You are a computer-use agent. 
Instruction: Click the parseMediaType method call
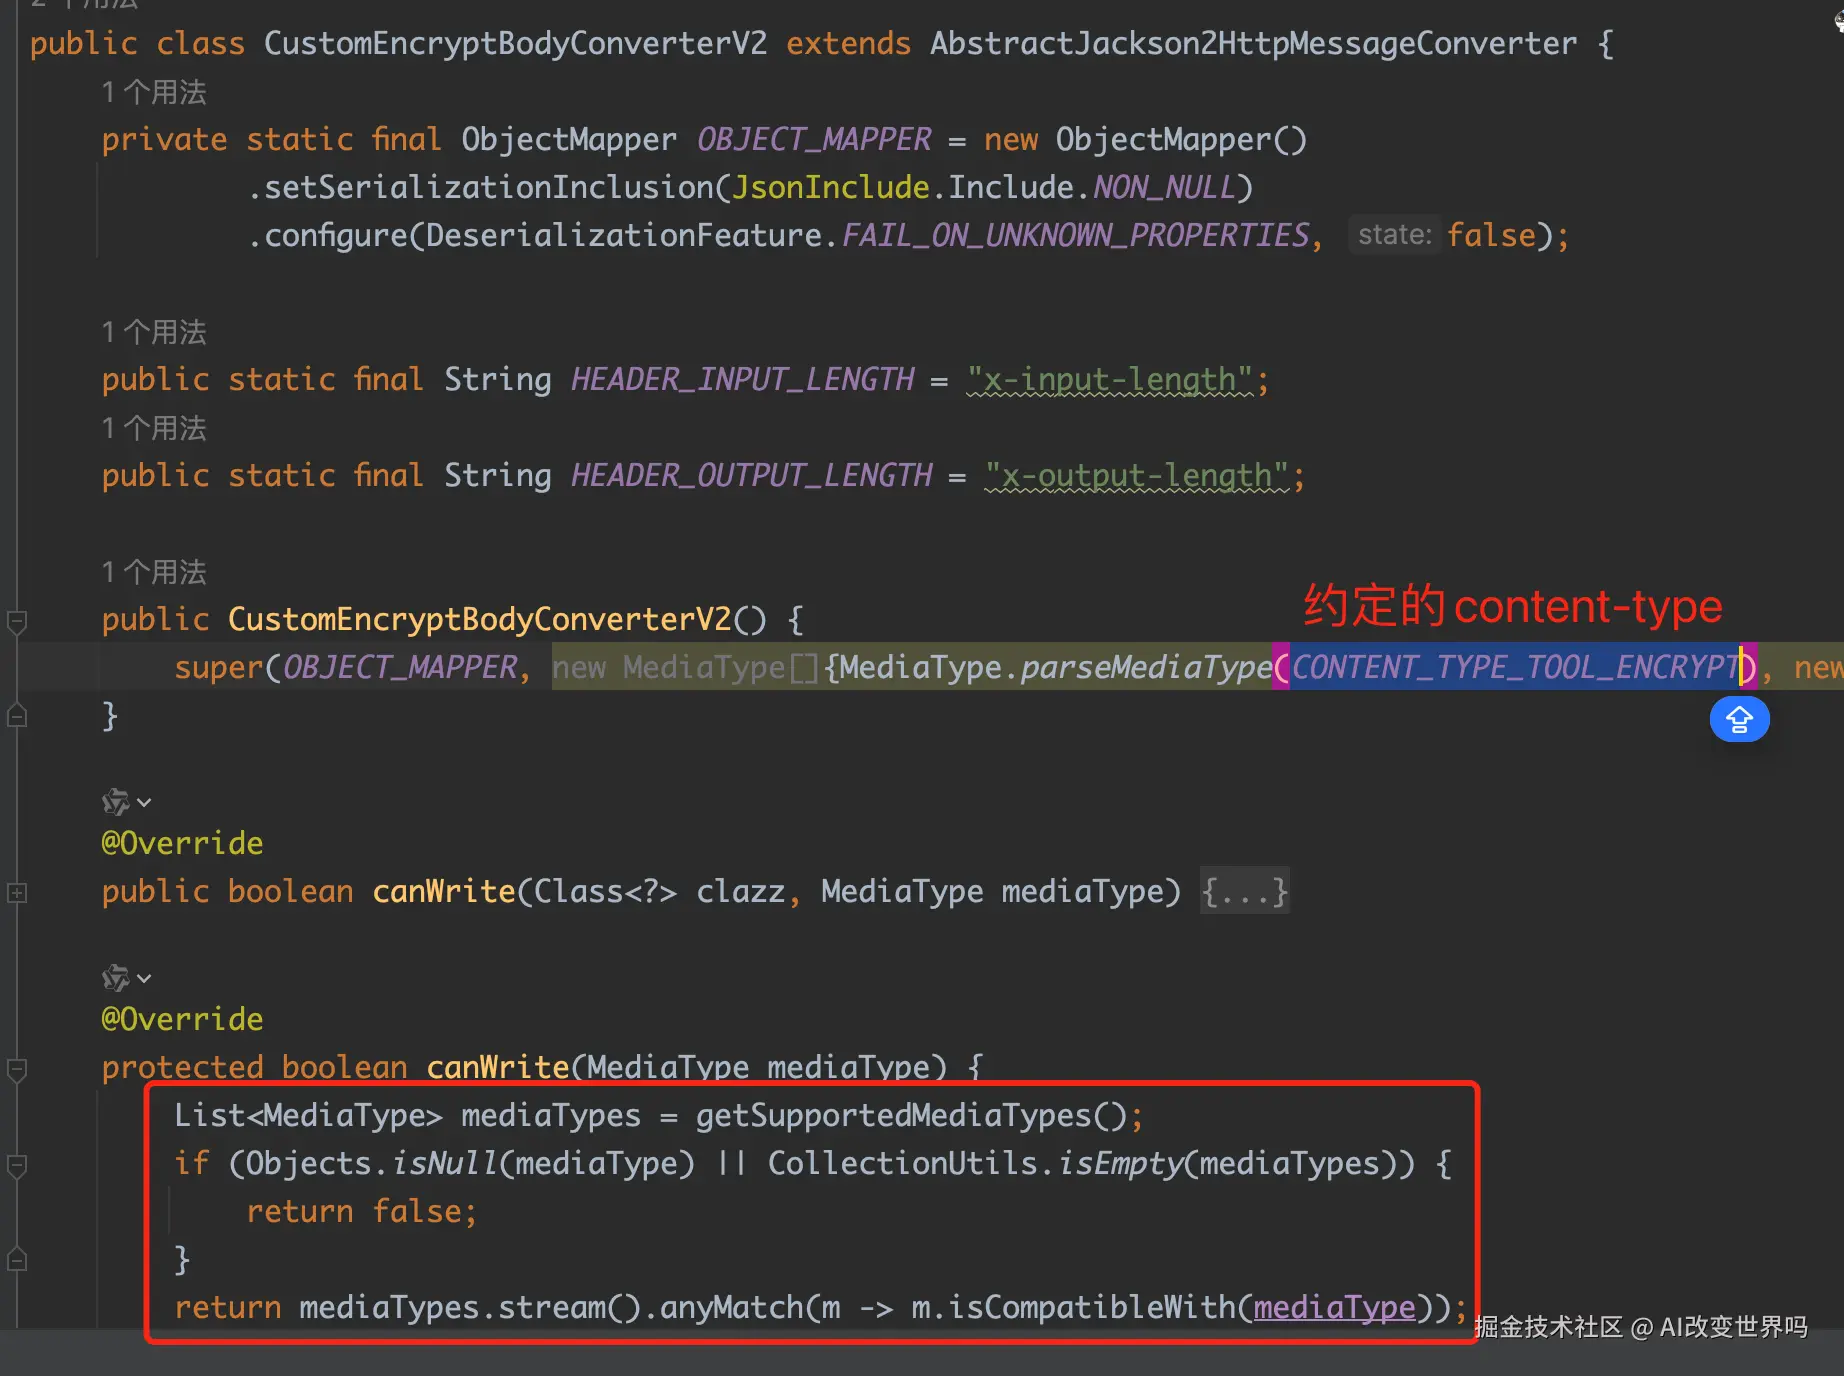(1146, 667)
